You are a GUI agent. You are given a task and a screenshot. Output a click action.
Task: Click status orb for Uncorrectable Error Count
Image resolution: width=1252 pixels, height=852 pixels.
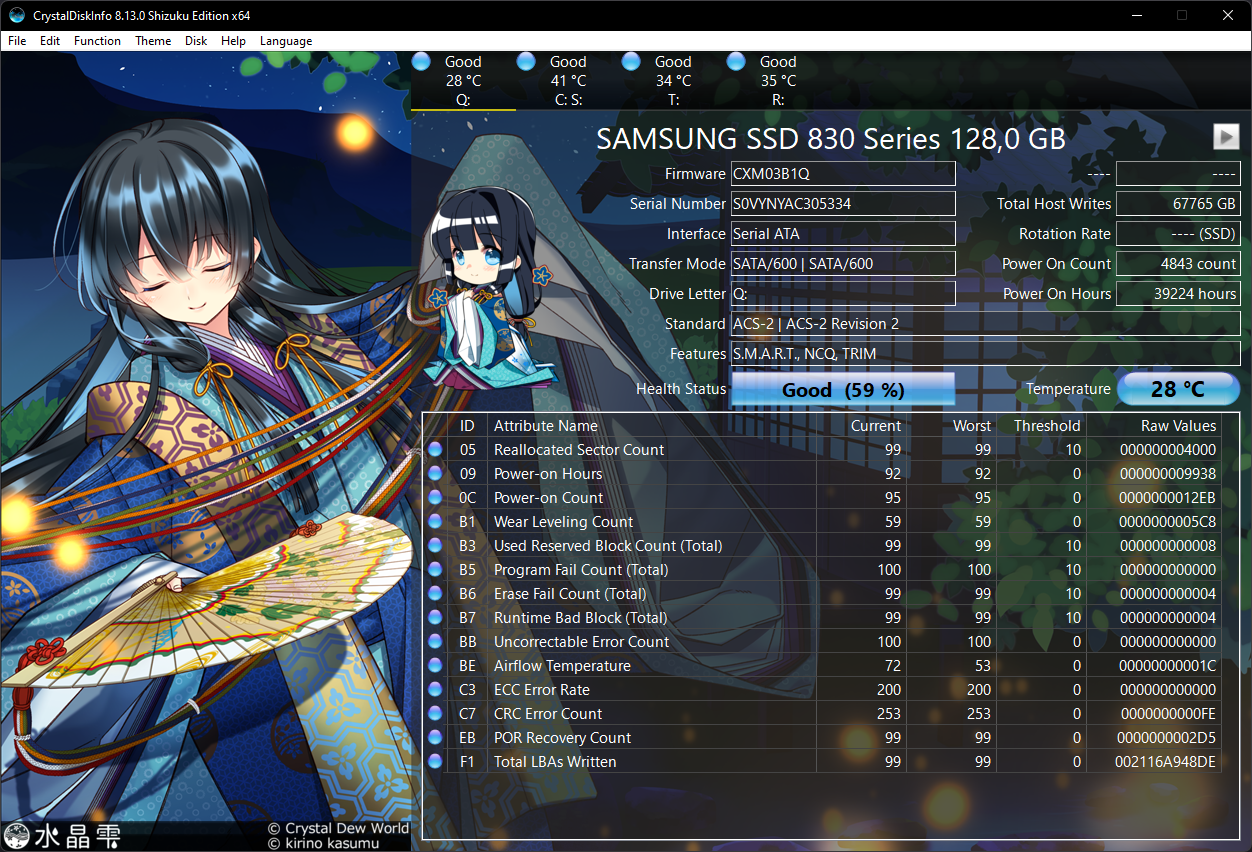(435, 642)
